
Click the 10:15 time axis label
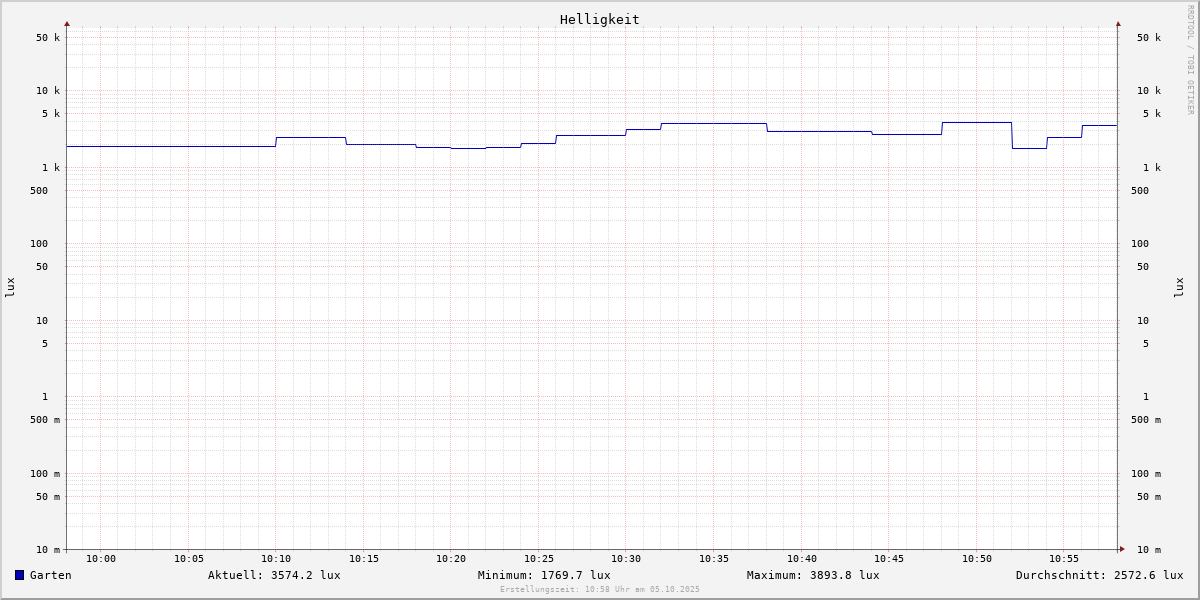click(x=364, y=559)
